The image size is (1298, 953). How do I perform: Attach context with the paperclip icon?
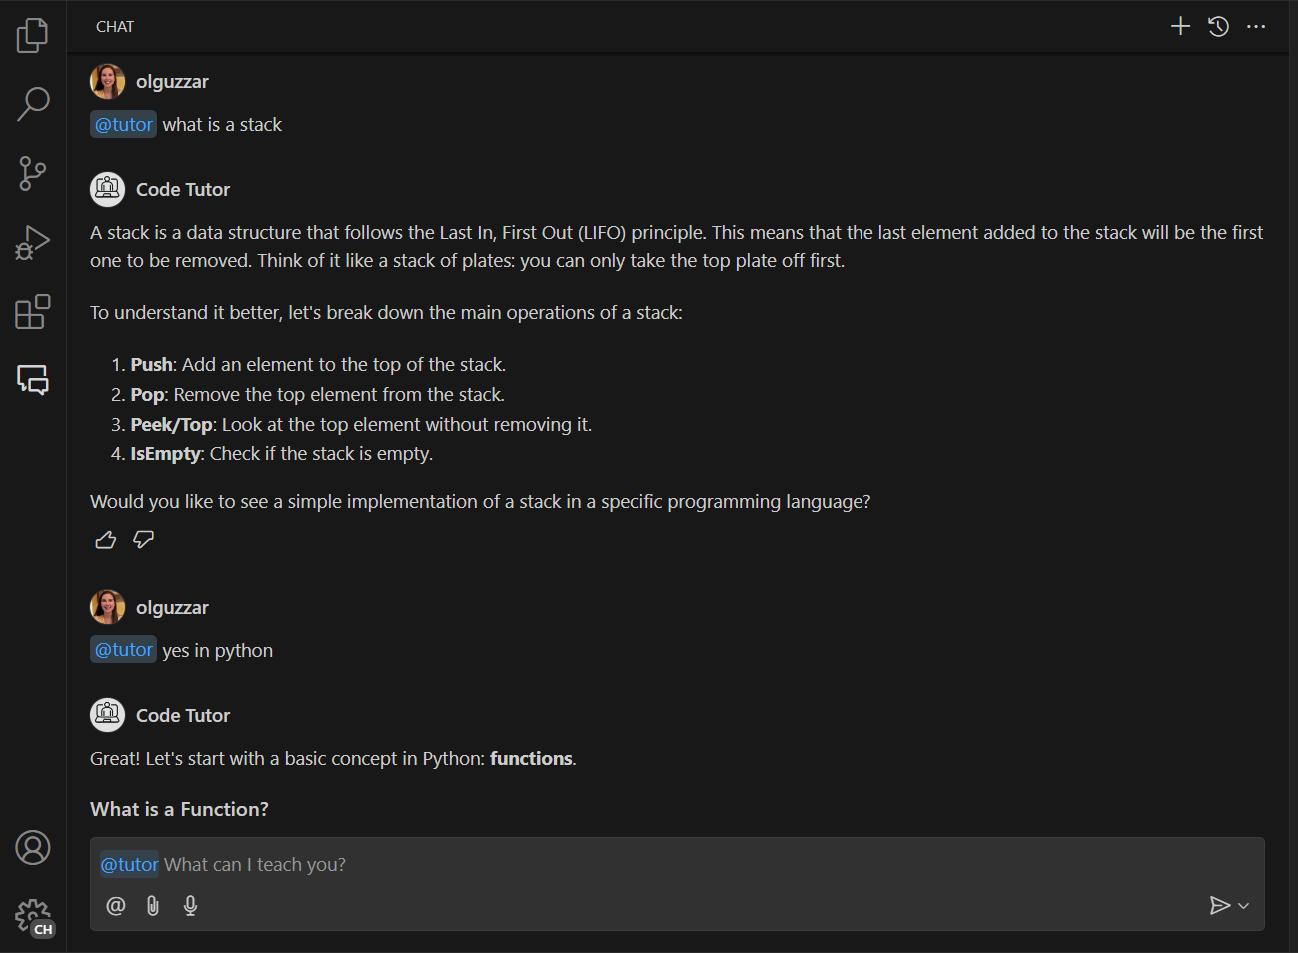(152, 905)
